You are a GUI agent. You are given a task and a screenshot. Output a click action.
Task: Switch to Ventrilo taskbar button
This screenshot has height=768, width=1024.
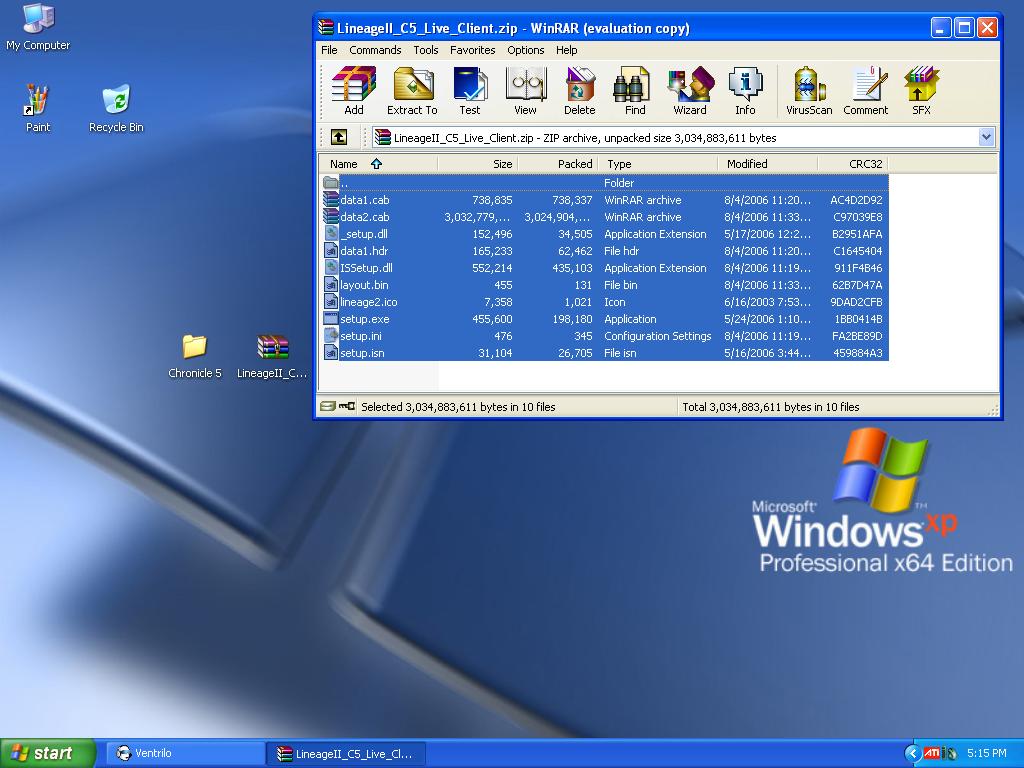pyautogui.click(x=185, y=753)
